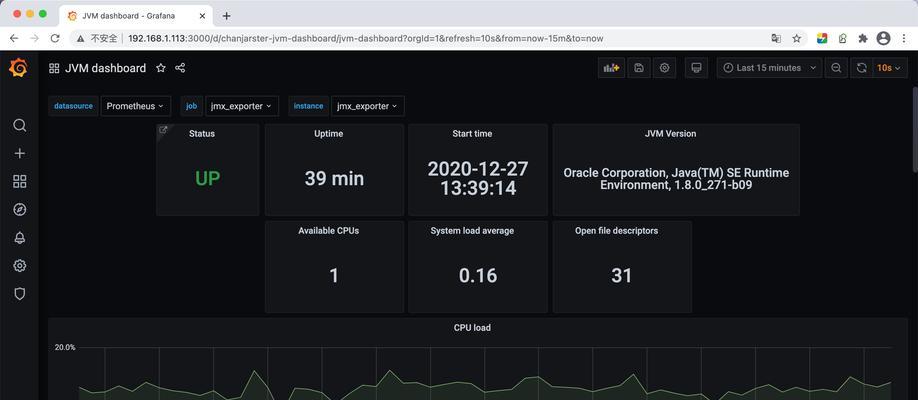Click the Uptime panel title

tap(328, 134)
